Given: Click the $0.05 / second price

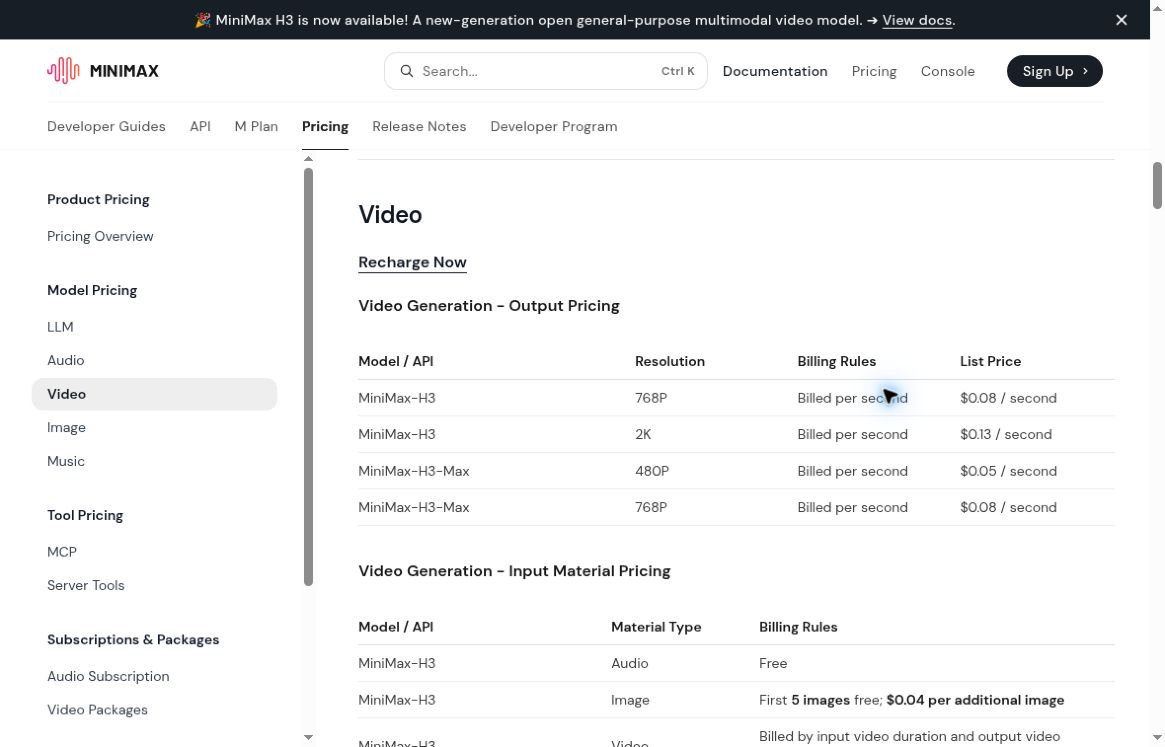Looking at the screenshot, I should click(x=1008, y=471).
